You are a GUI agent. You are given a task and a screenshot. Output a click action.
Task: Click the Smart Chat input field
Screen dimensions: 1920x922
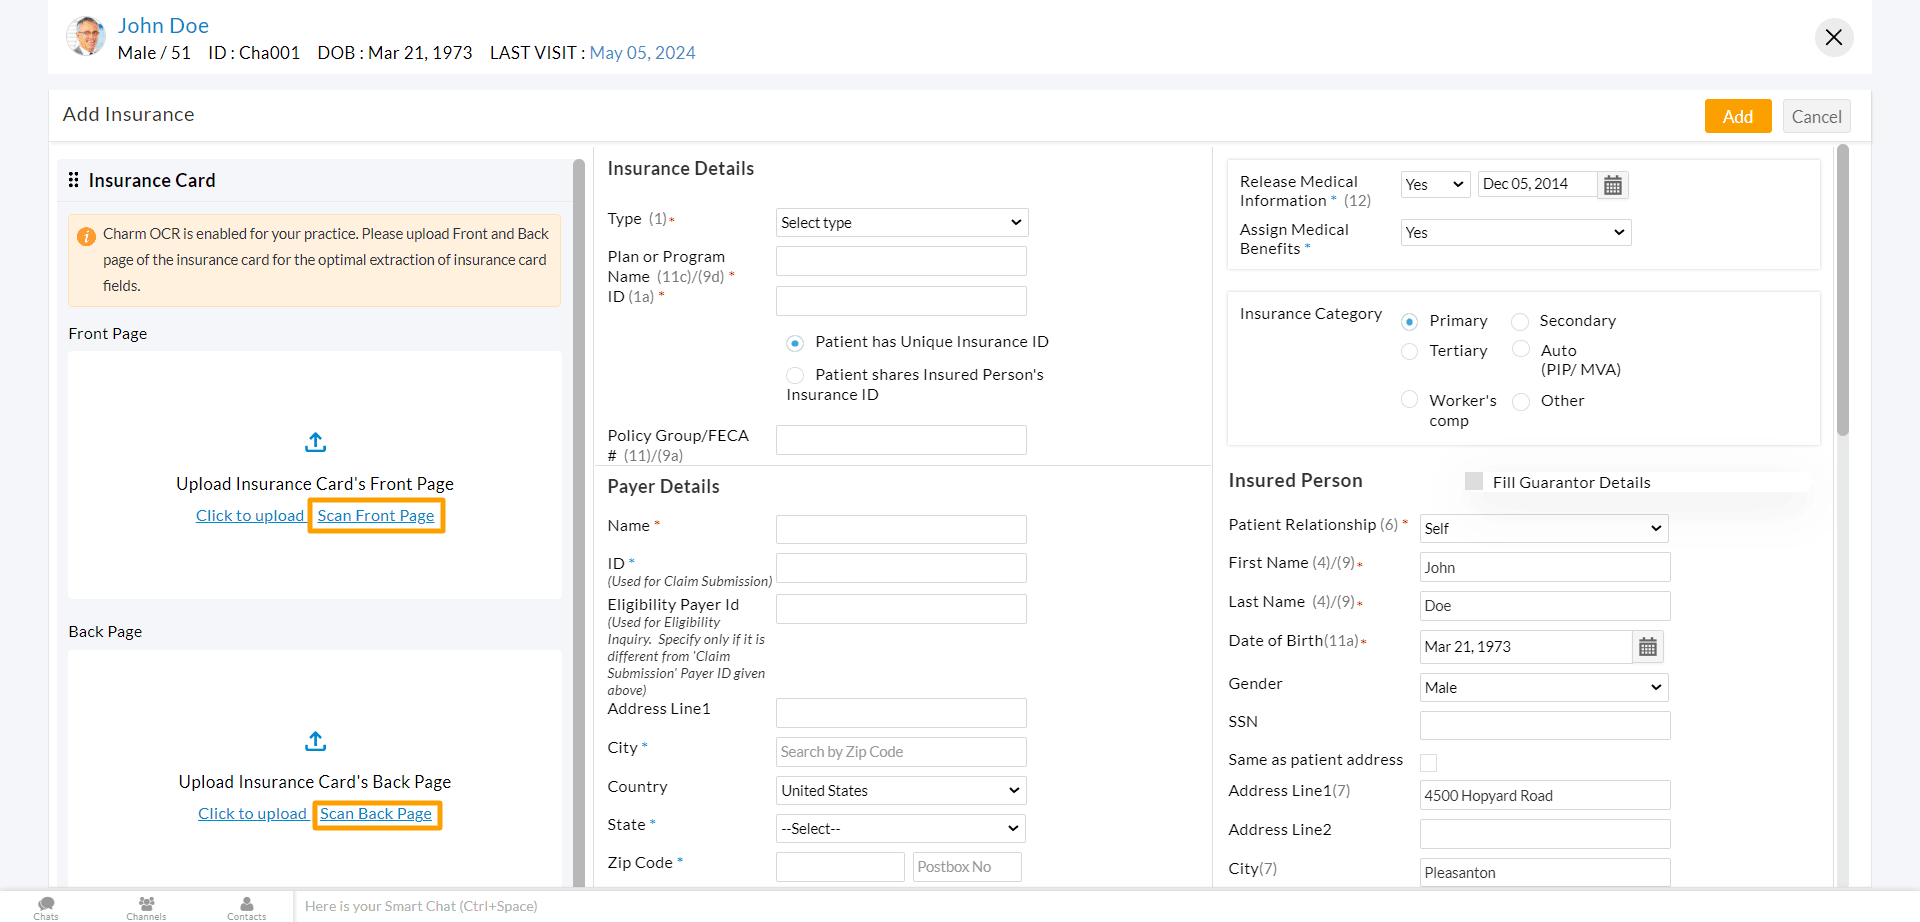[420, 906]
